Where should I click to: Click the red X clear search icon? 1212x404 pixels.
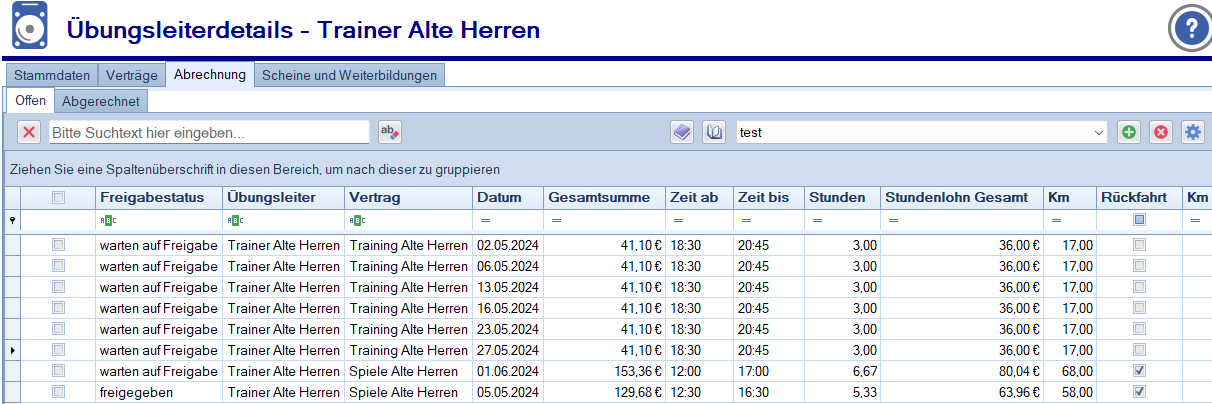tap(29, 132)
